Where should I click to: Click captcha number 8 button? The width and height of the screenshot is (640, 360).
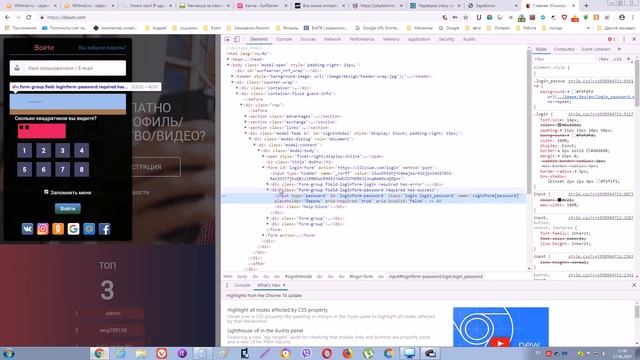click(82, 169)
